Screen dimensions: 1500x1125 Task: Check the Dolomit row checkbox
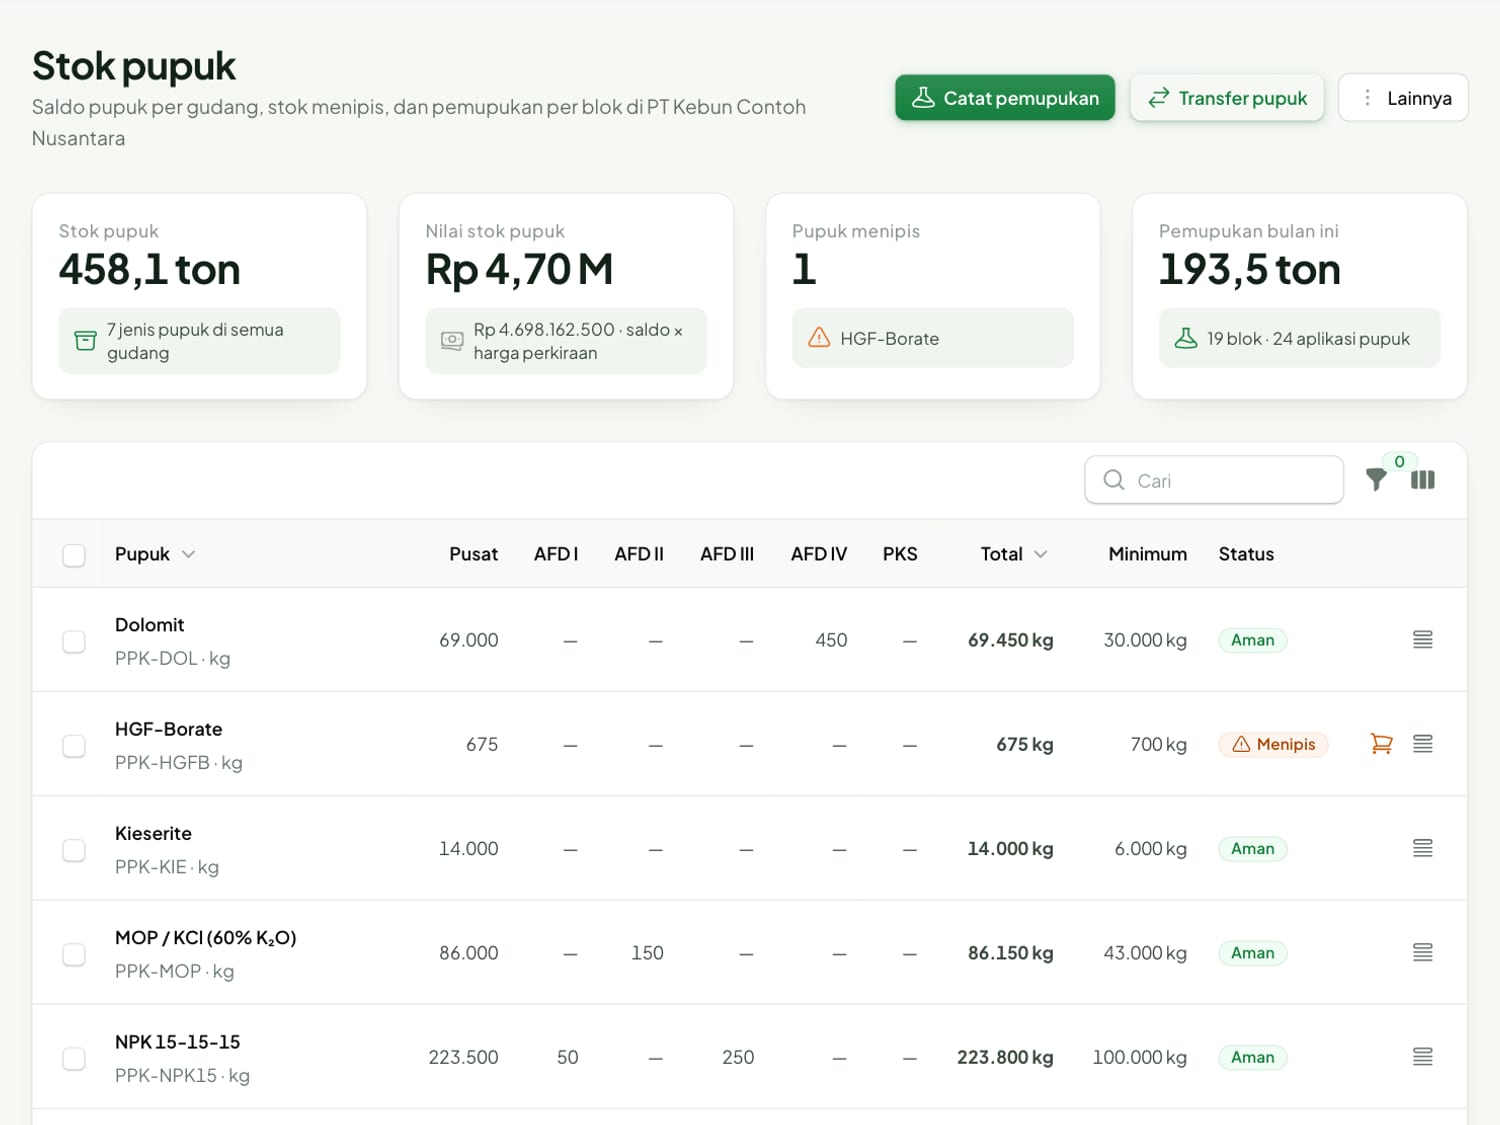[x=74, y=641]
